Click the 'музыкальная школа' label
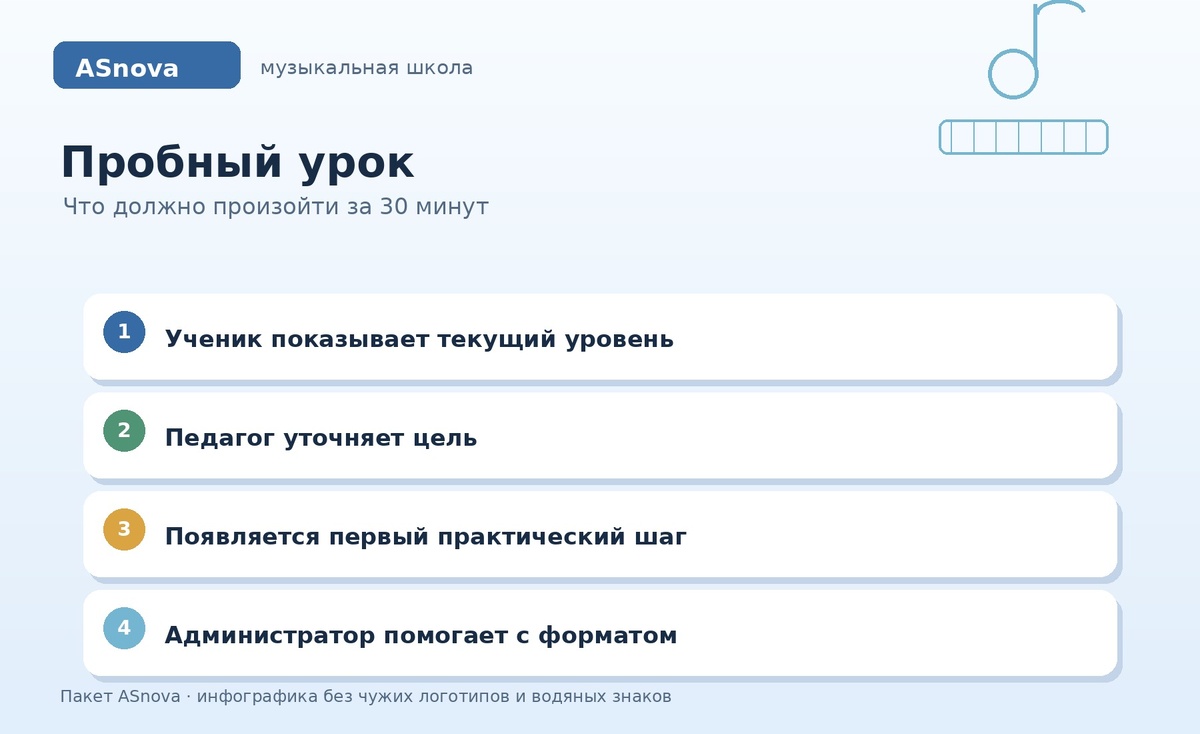The height and width of the screenshot is (734, 1200). click(367, 68)
